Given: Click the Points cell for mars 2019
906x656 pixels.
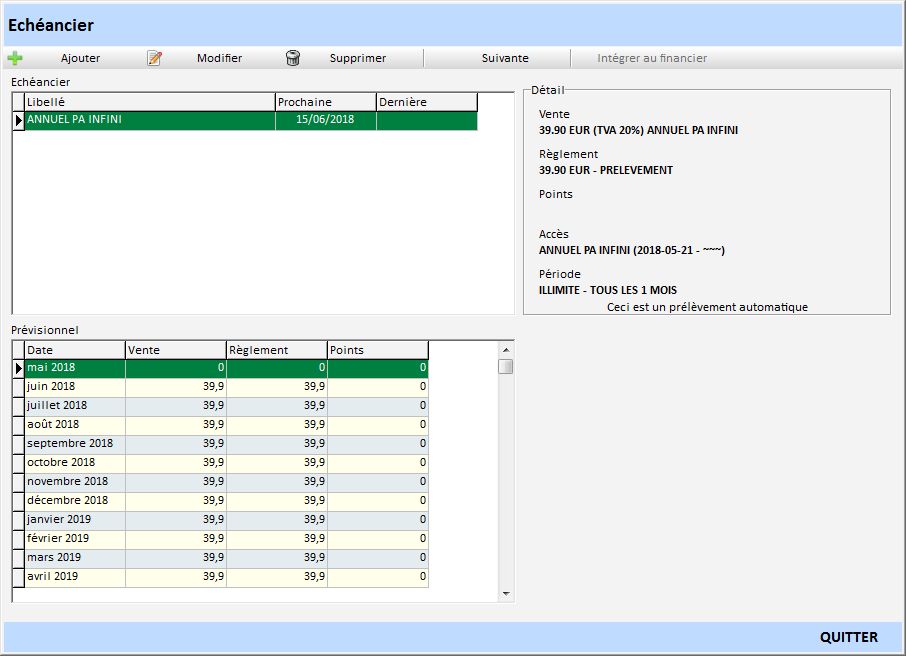Looking at the screenshot, I should click(378, 558).
